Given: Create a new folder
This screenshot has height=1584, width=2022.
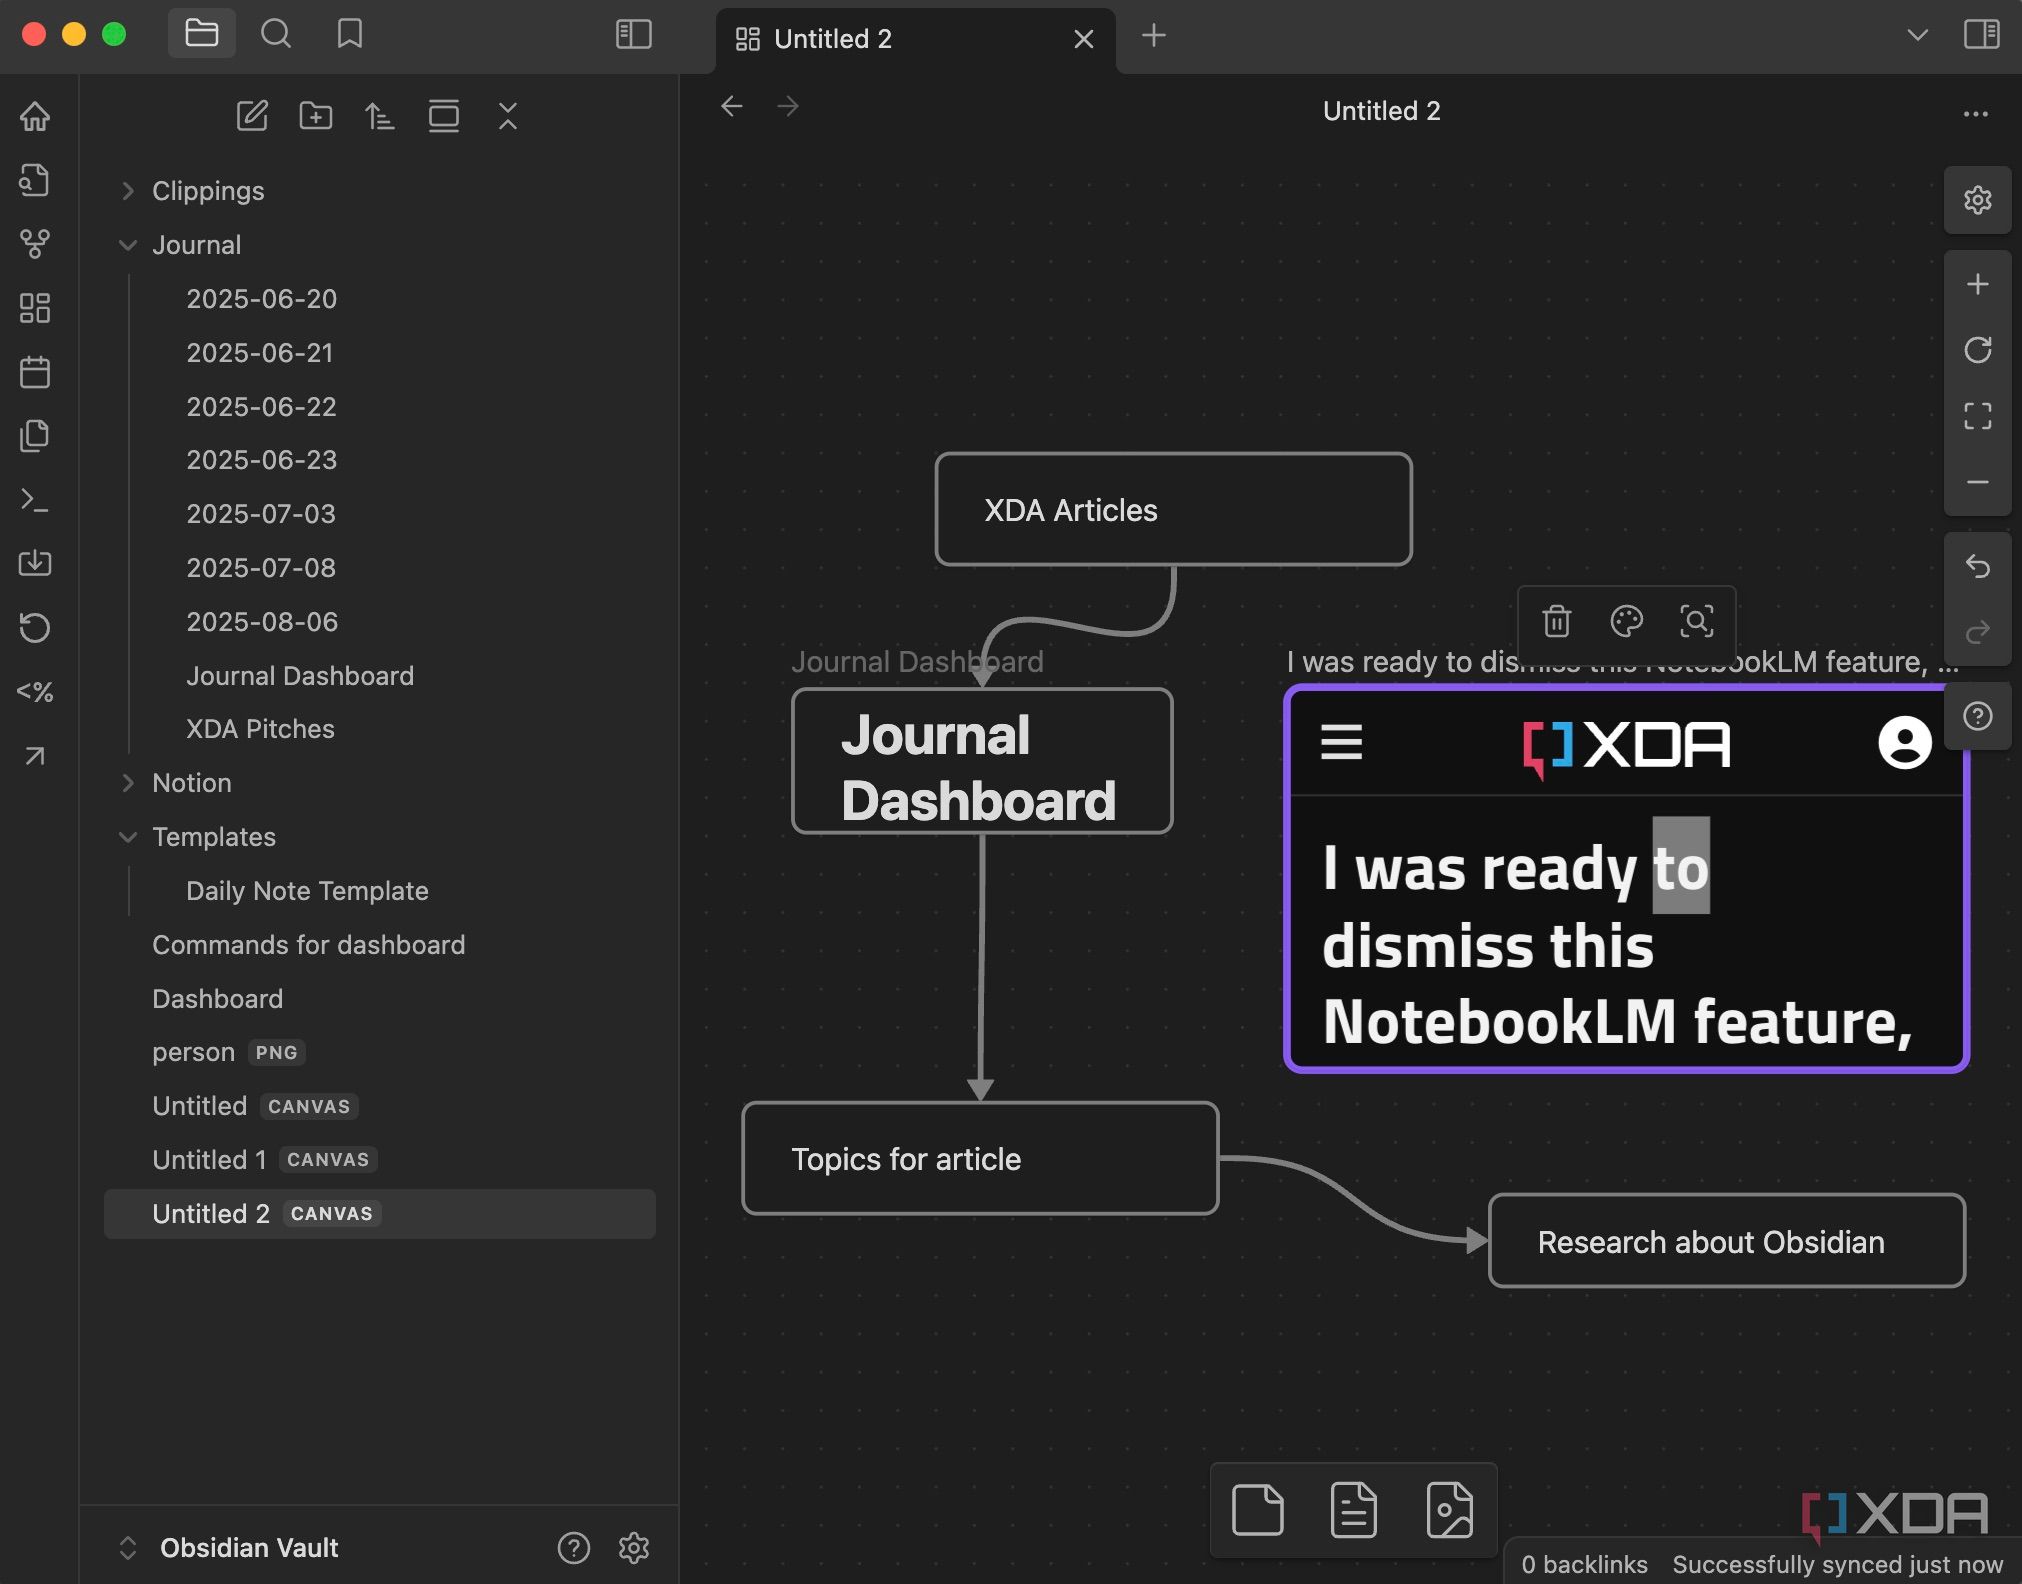Looking at the screenshot, I should (x=316, y=116).
